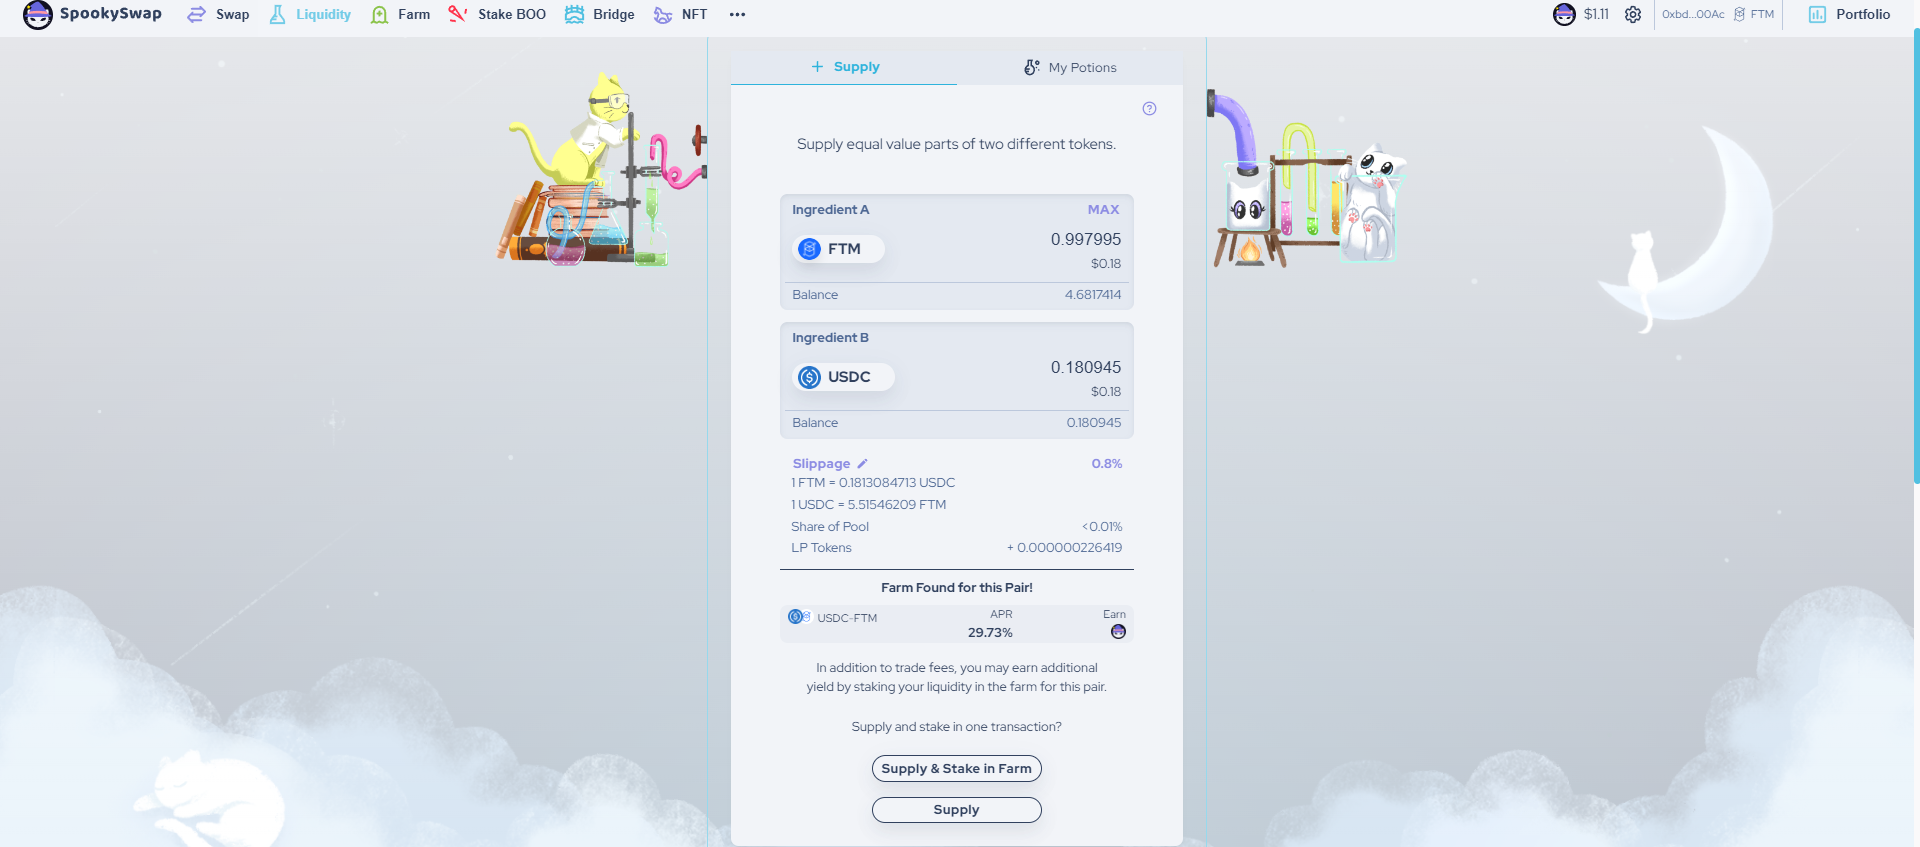Viewport: 1920px width, 847px height.
Task: Open the settings gear
Action: (1633, 14)
